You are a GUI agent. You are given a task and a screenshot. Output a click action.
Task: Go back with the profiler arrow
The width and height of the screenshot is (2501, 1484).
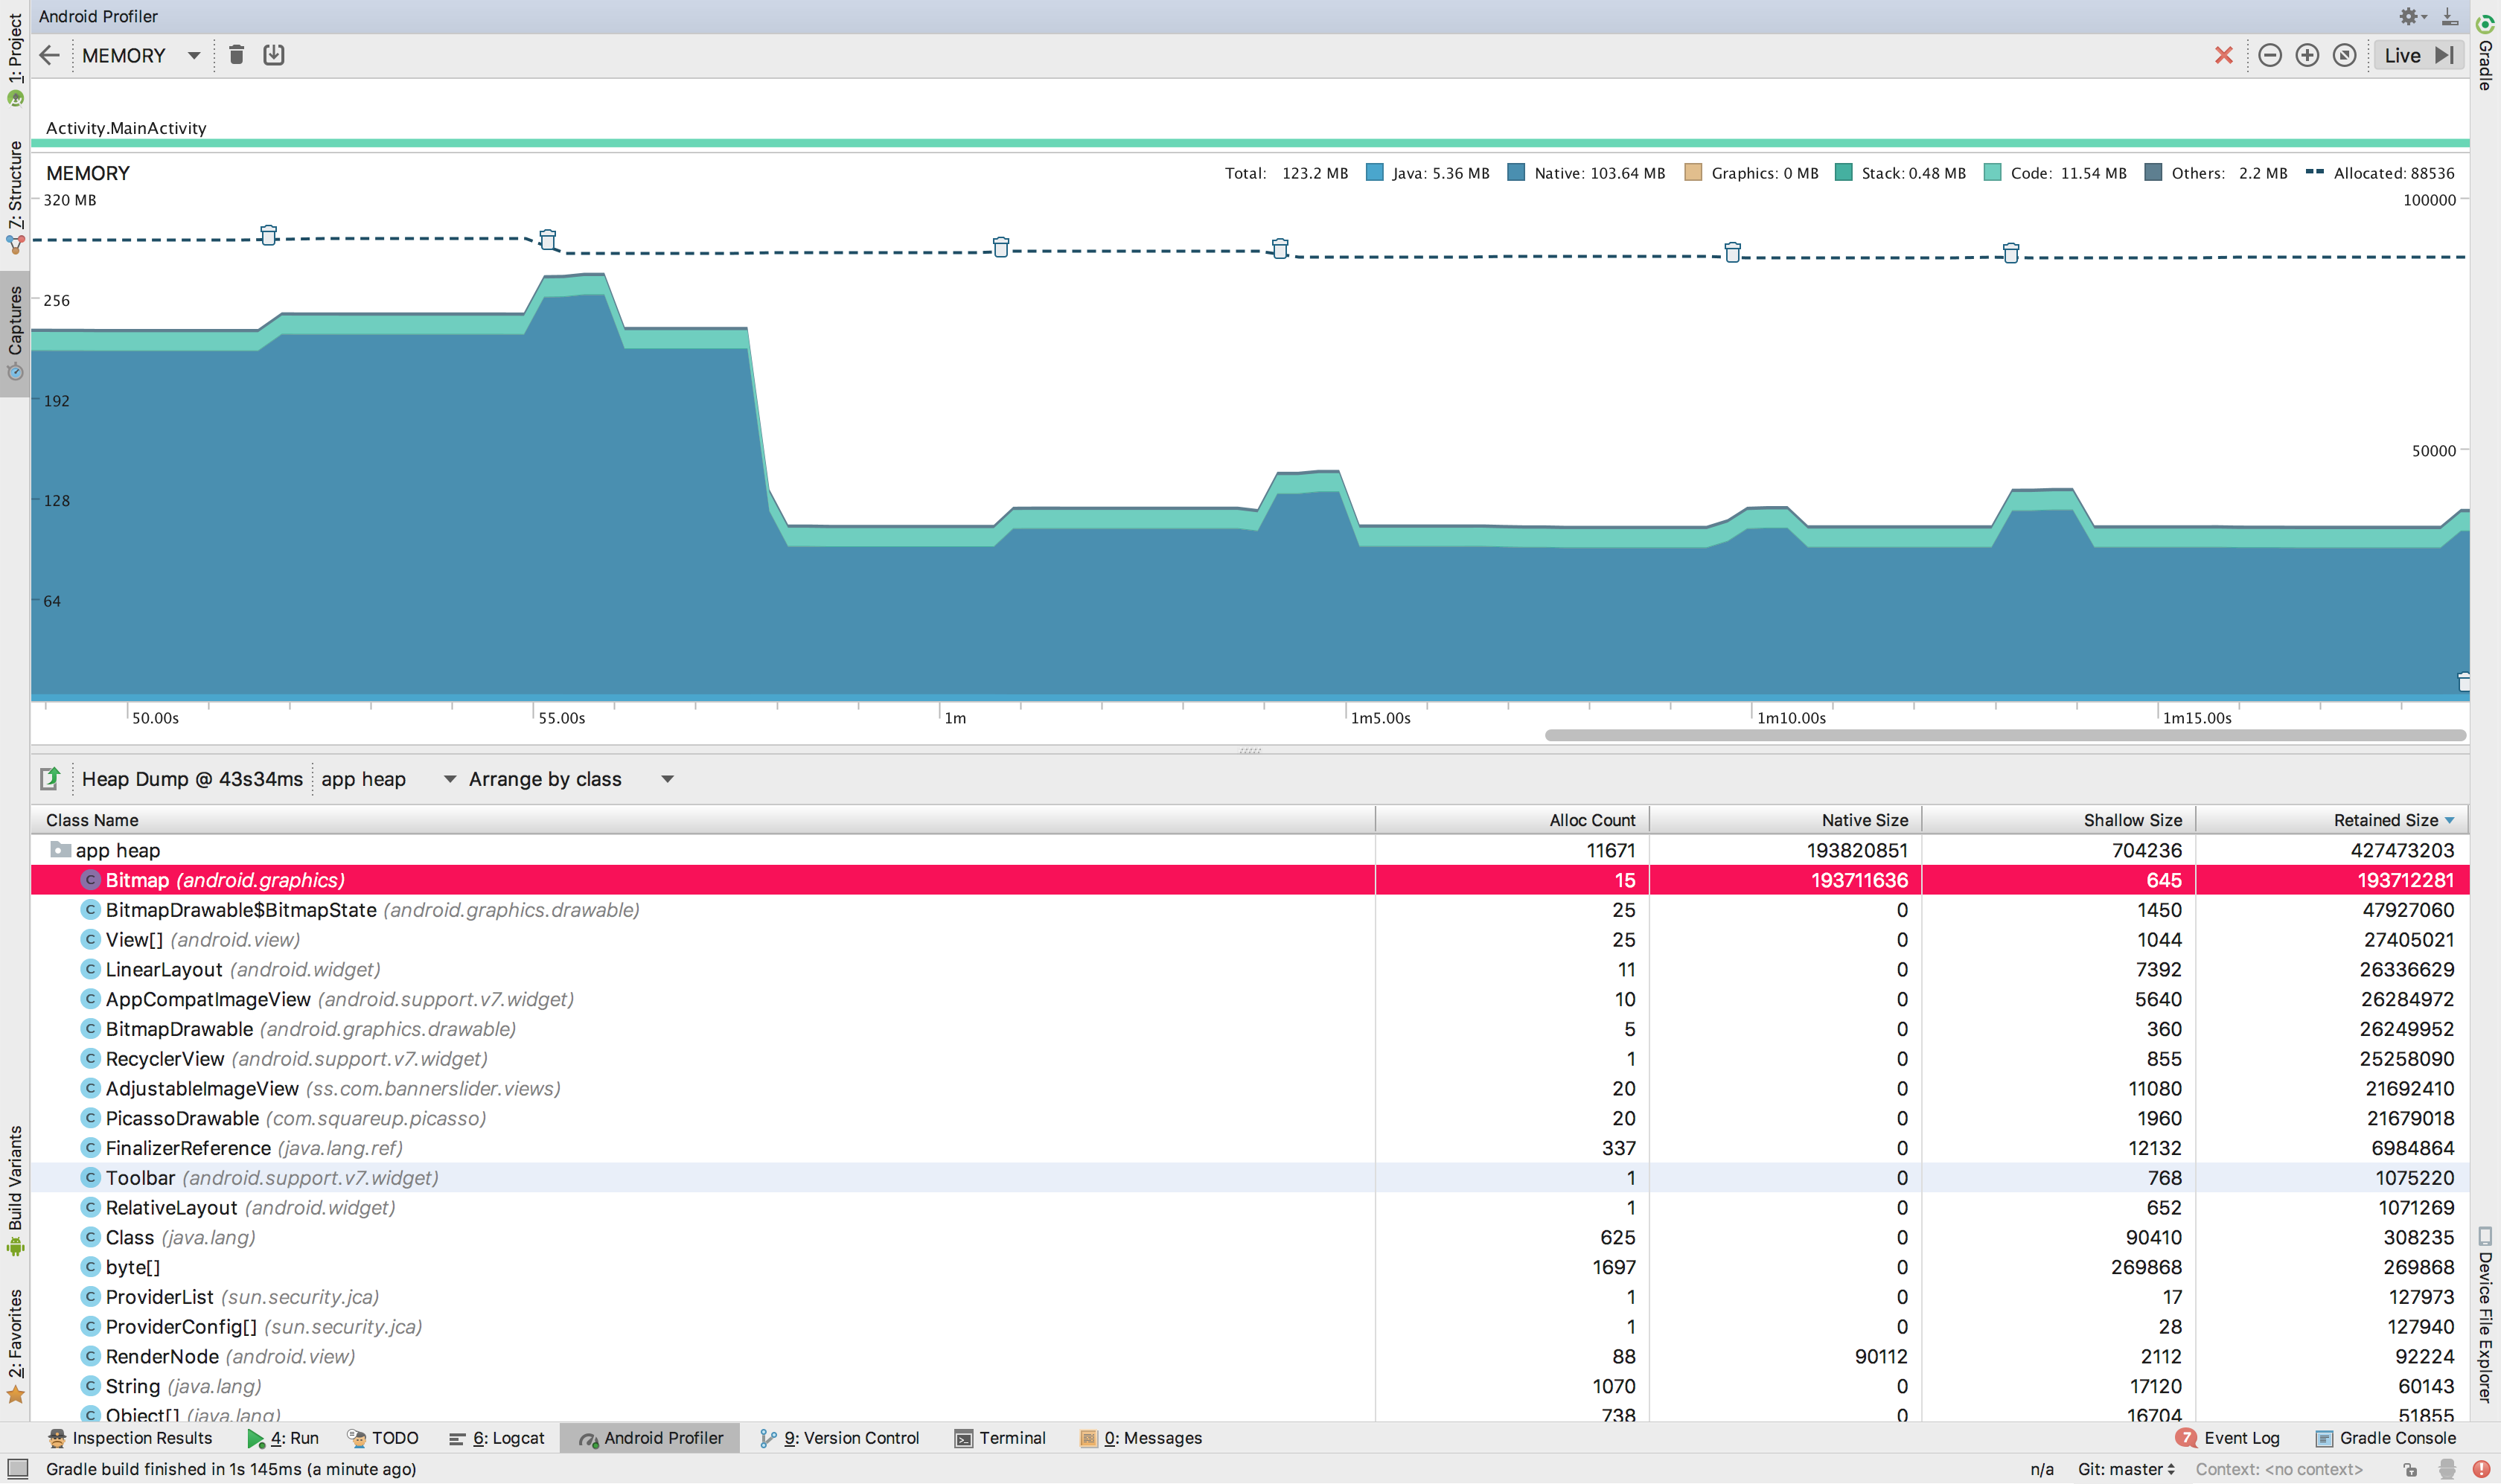pos(49,55)
